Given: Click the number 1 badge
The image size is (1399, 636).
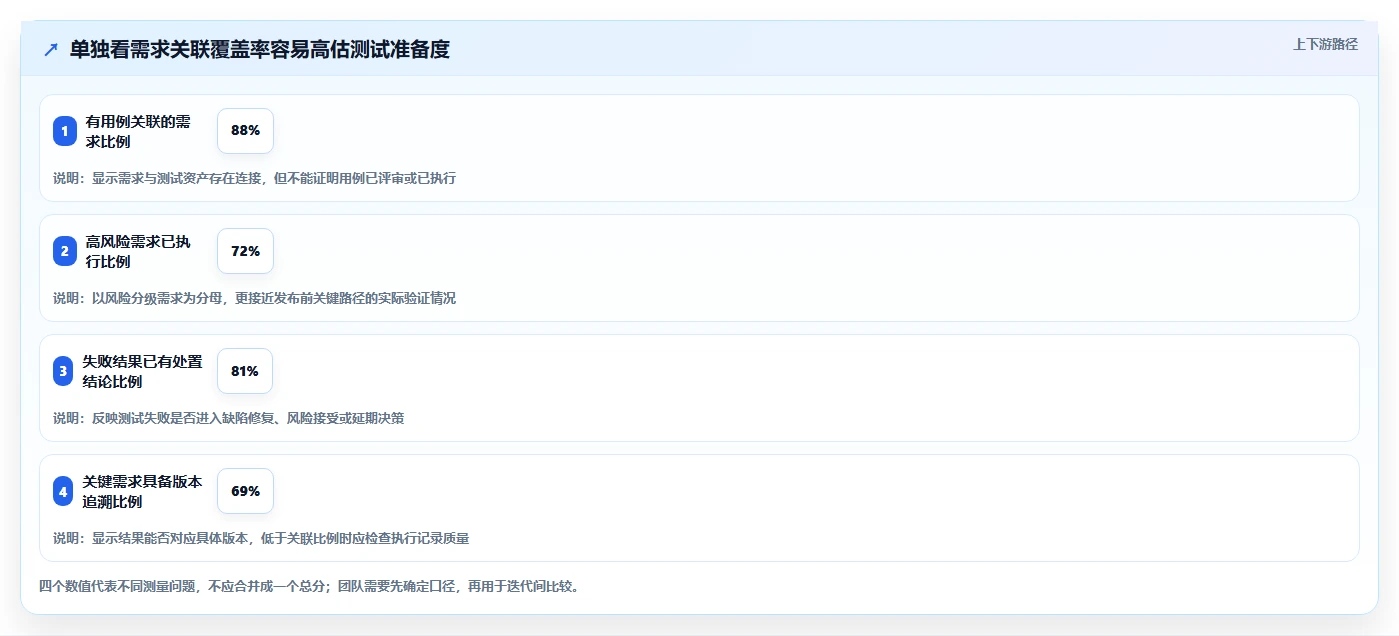Looking at the screenshot, I should tap(65, 131).
